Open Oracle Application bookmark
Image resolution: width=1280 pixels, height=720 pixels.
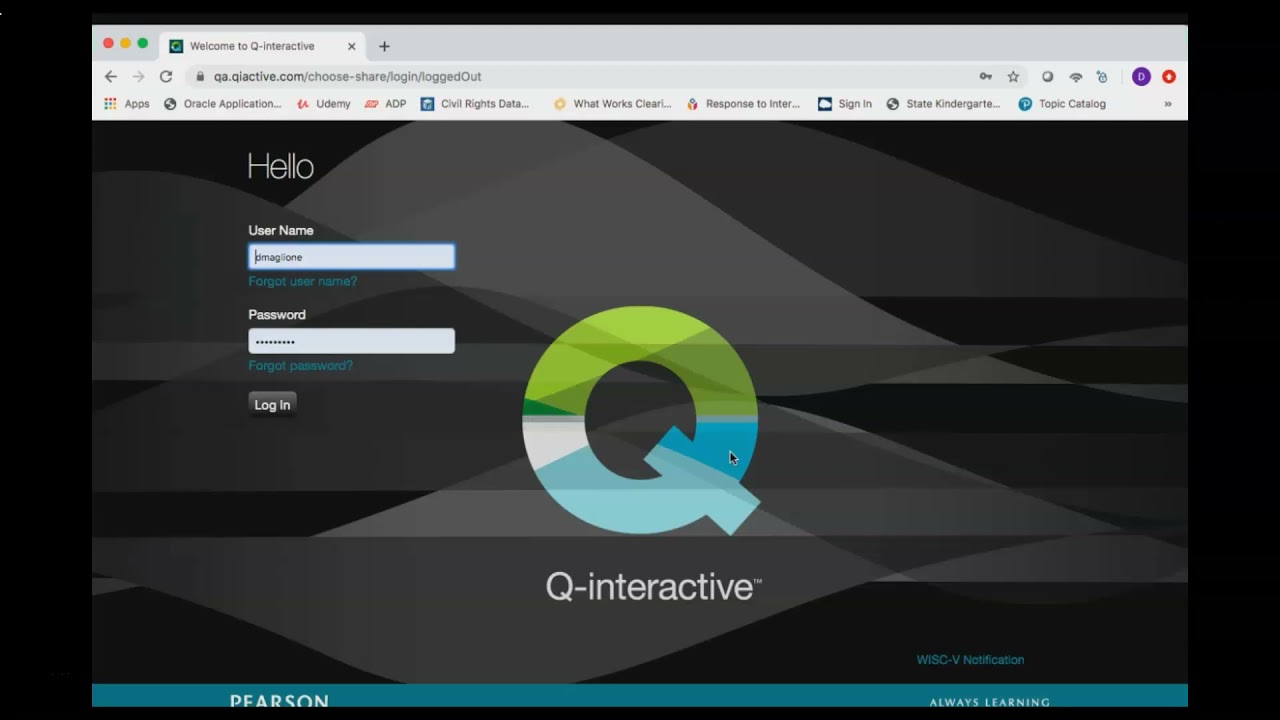point(222,104)
